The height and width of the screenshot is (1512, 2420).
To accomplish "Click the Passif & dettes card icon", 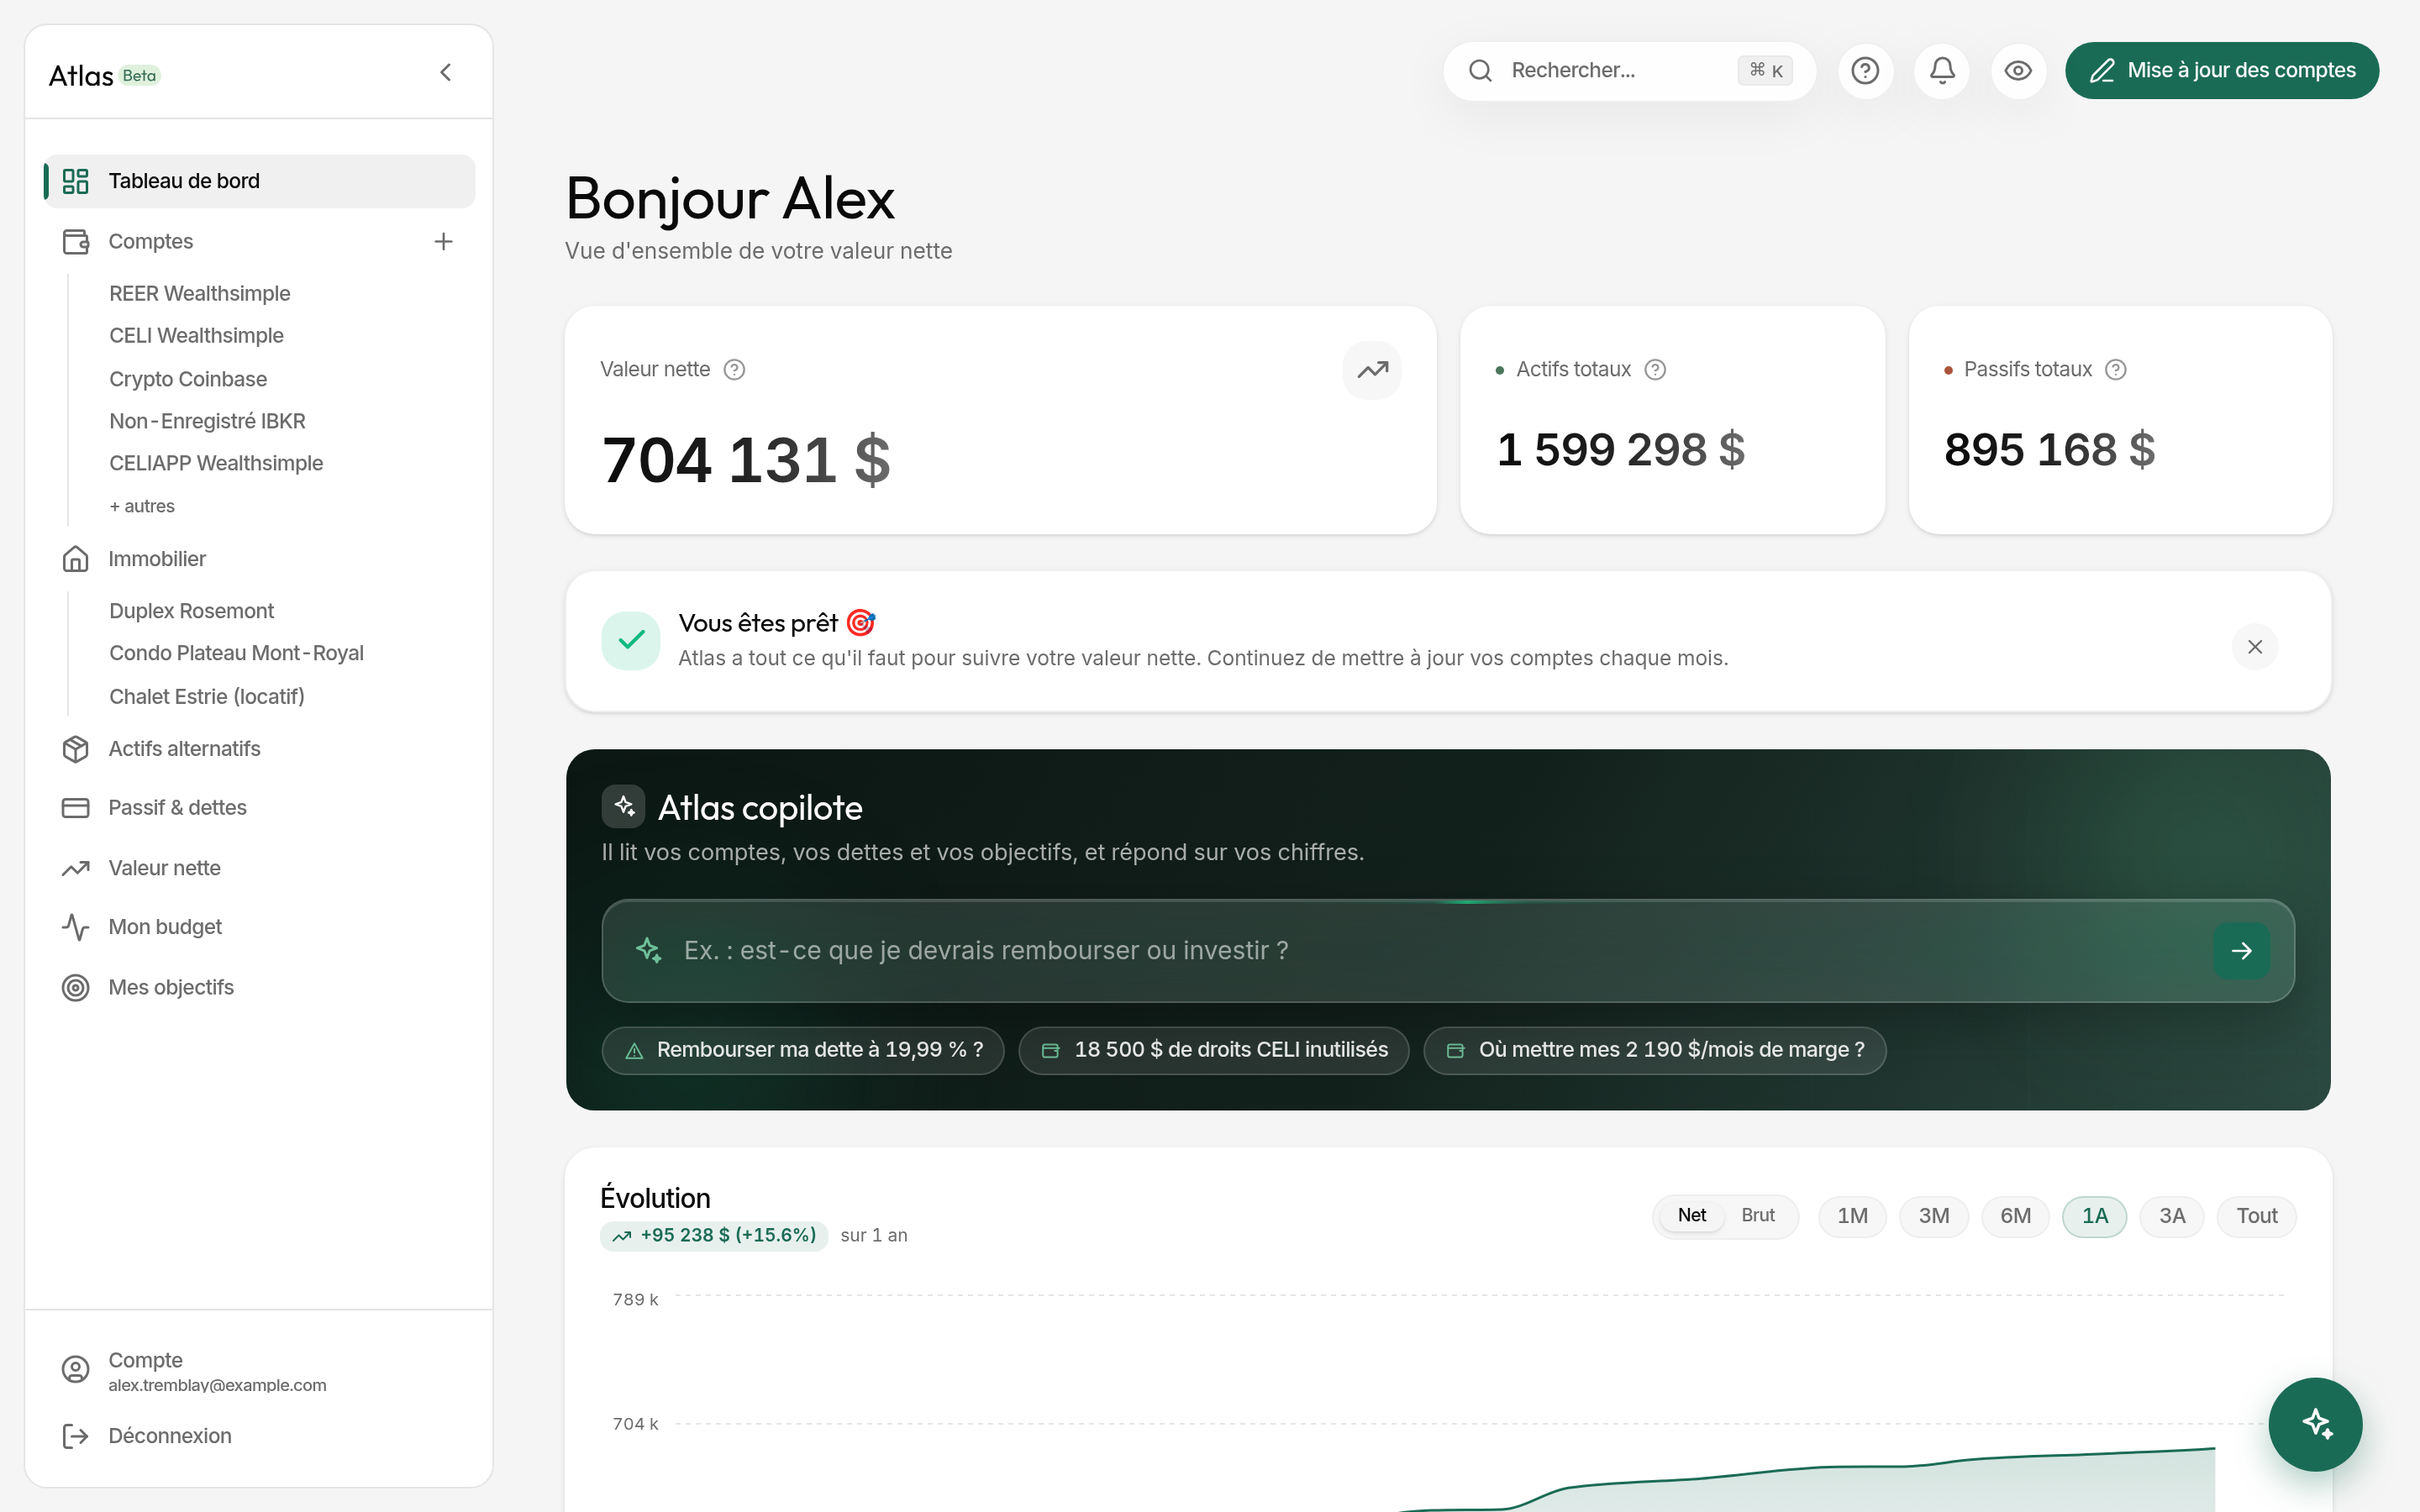I will (x=76, y=808).
